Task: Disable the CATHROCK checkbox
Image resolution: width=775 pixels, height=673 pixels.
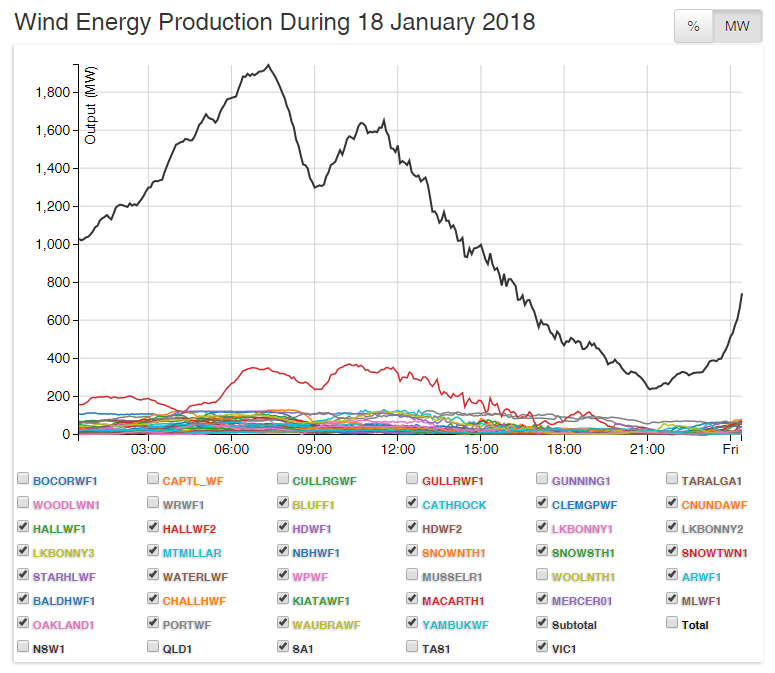Action: (413, 503)
